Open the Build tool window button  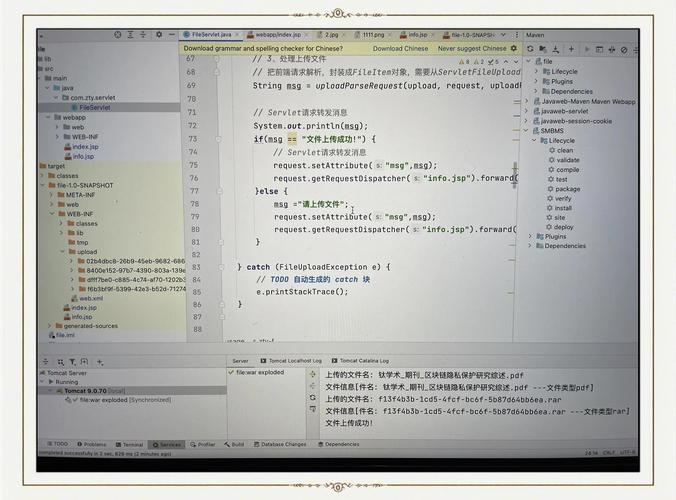[x=234, y=444]
